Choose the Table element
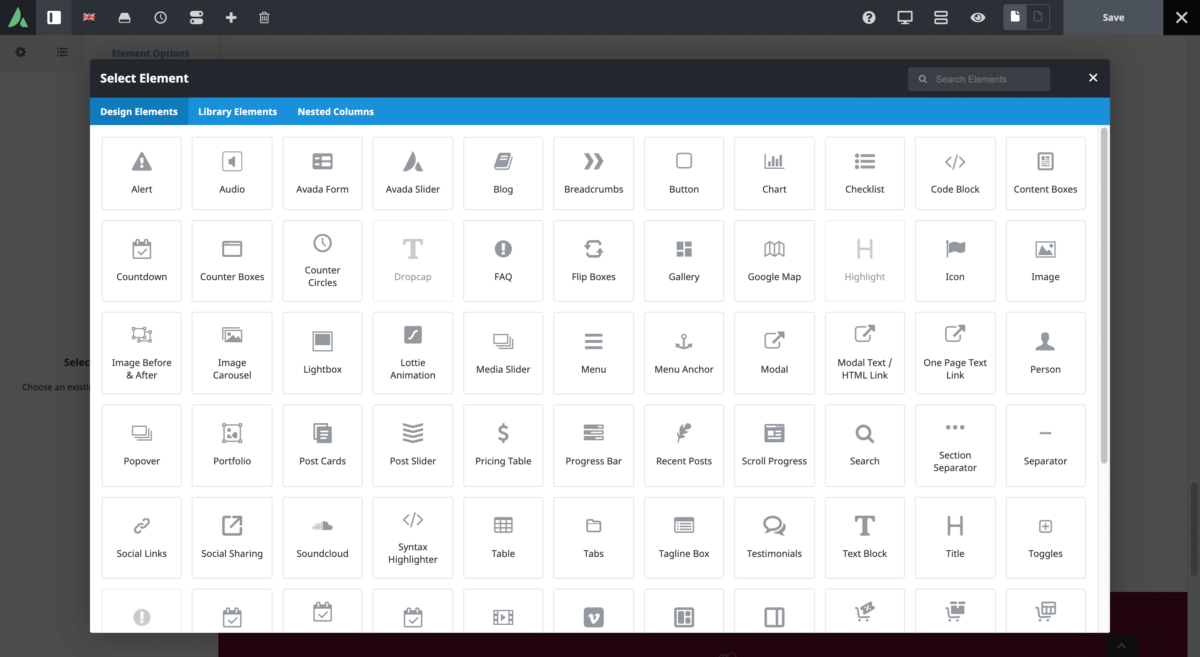Viewport: 1200px width, 657px height. (503, 537)
